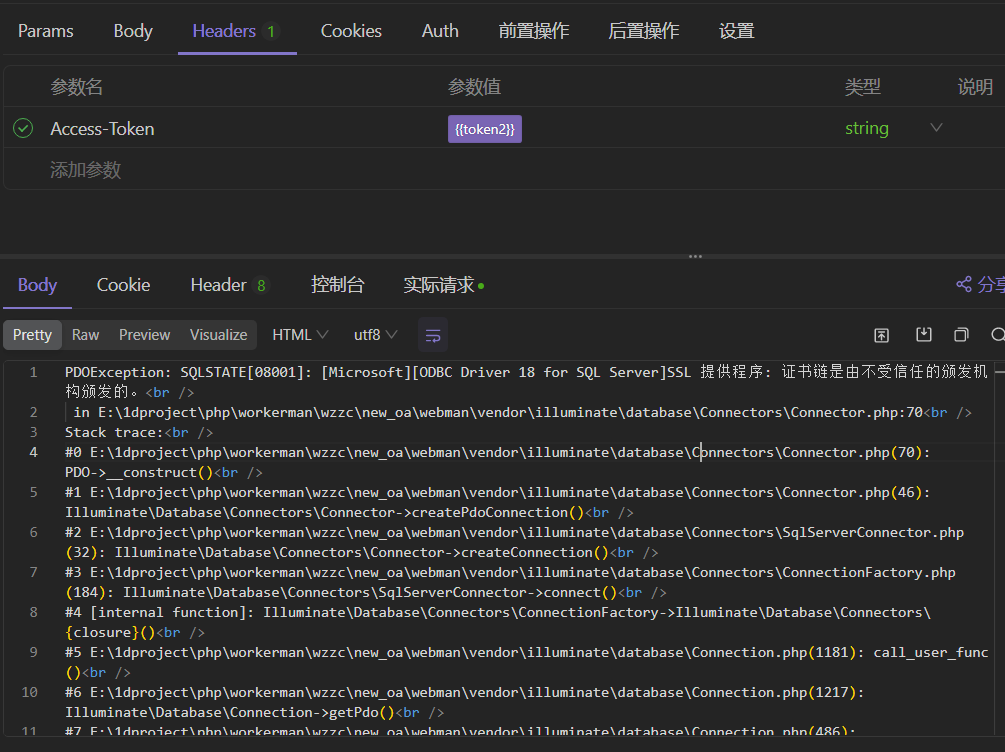Click the panel divider handle dots
The image size is (1005, 752).
(x=695, y=256)
